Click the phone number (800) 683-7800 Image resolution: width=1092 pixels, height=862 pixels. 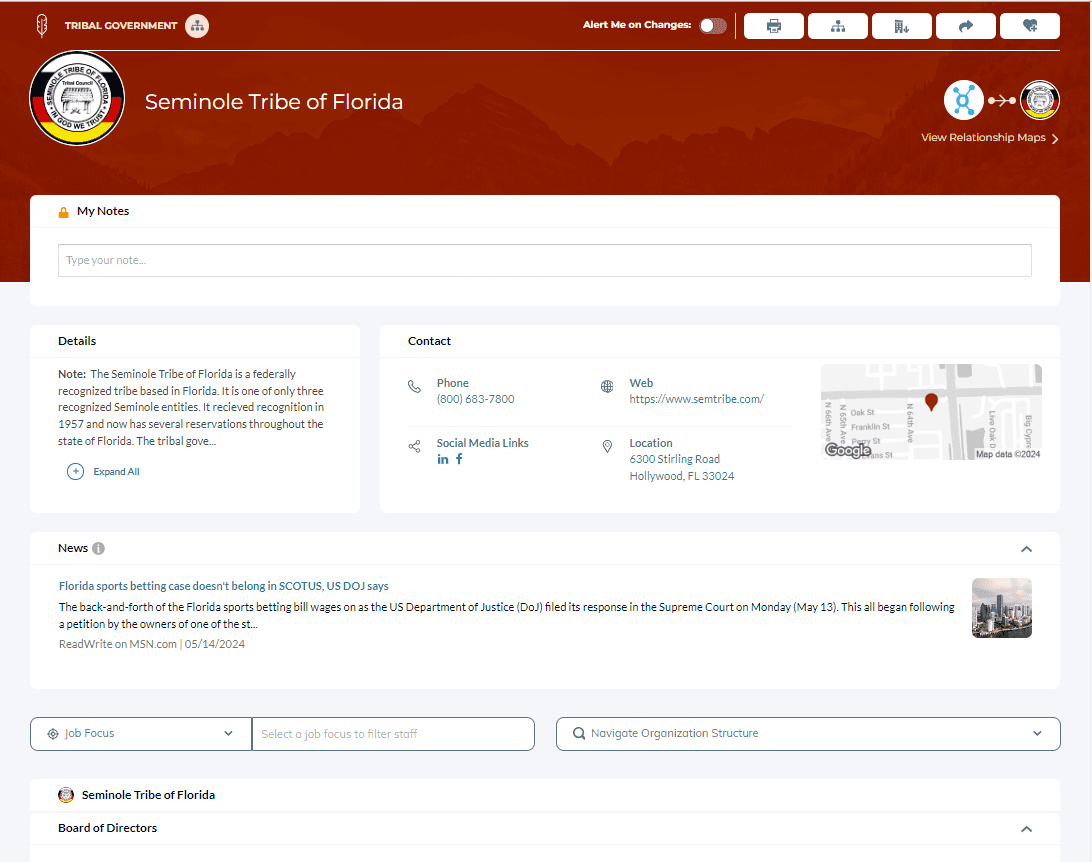pos(476,399)
